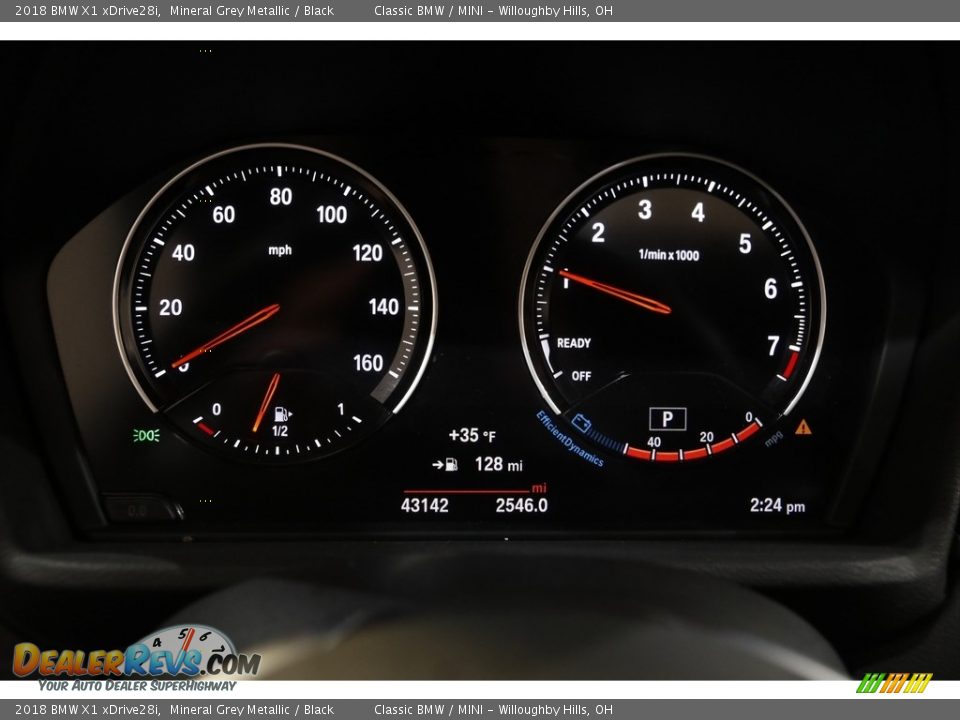
Task: Click the 140 mark on speedometer
Action: [x=384, y=307]
